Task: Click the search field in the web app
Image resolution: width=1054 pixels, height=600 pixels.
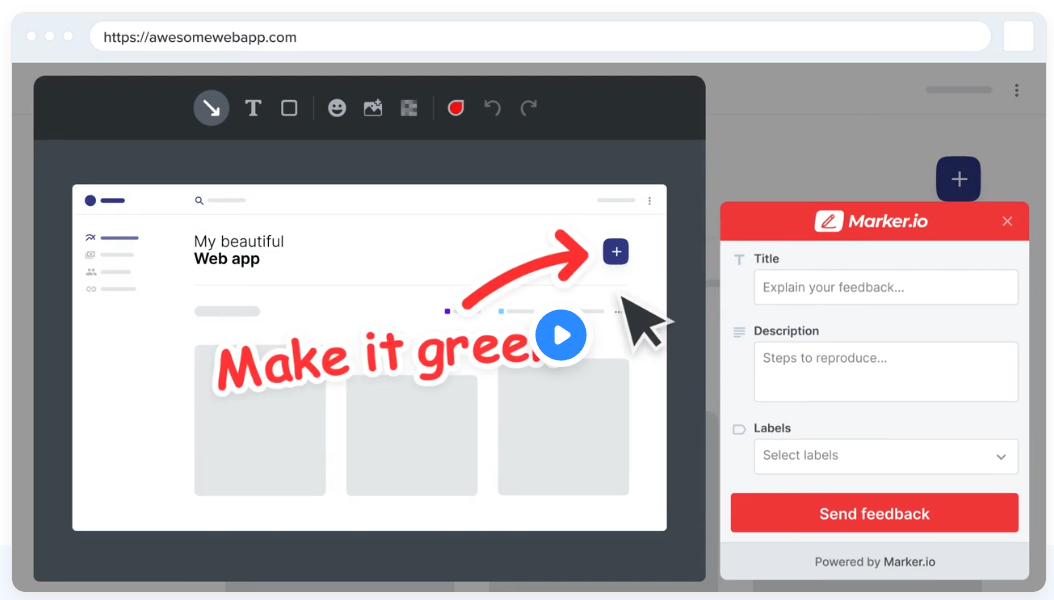Action: 218,200
